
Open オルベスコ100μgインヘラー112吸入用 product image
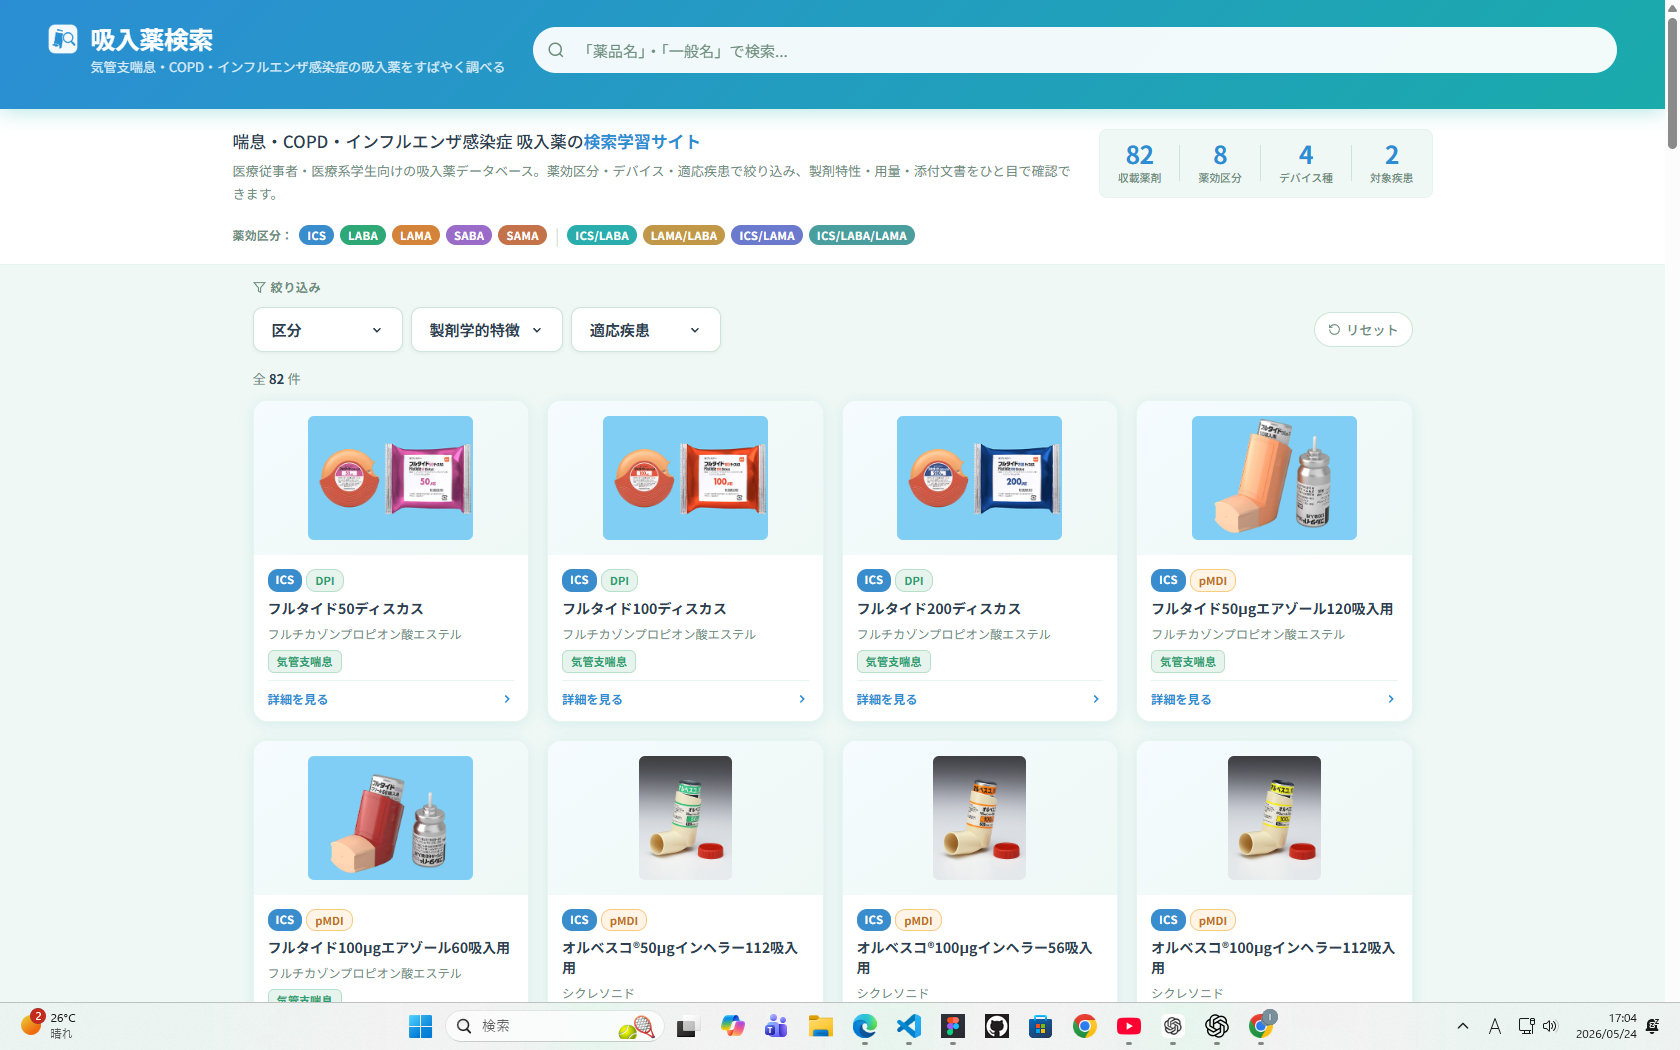[x=1274, y=818]
